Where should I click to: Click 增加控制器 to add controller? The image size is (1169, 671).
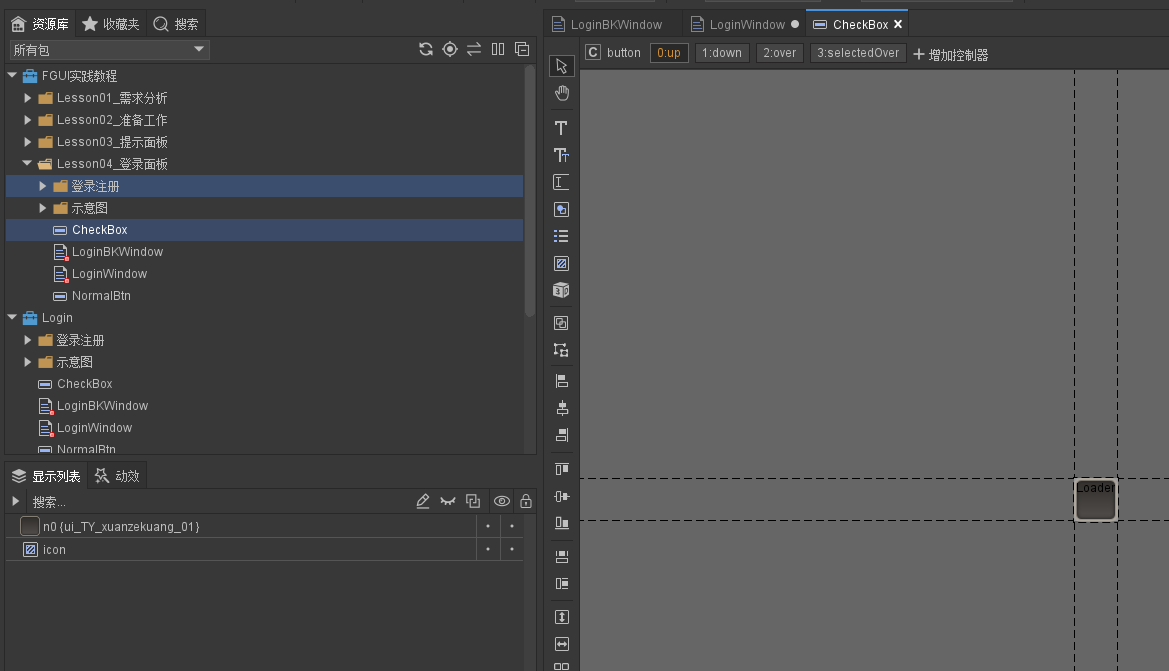pyautogui.click(x=950, y=54)
